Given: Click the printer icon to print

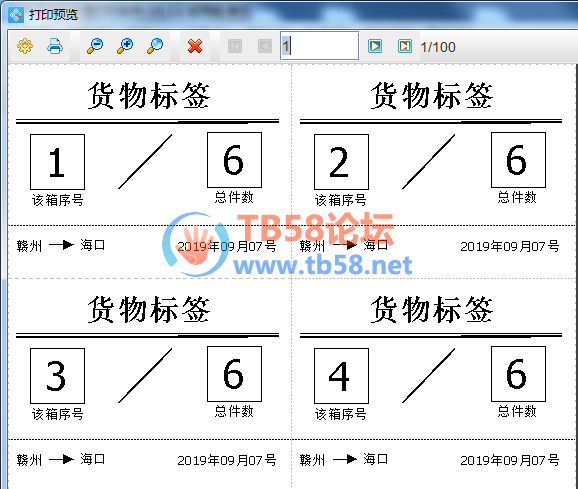Looking at the screenshot, I should (x=55, y=46).
